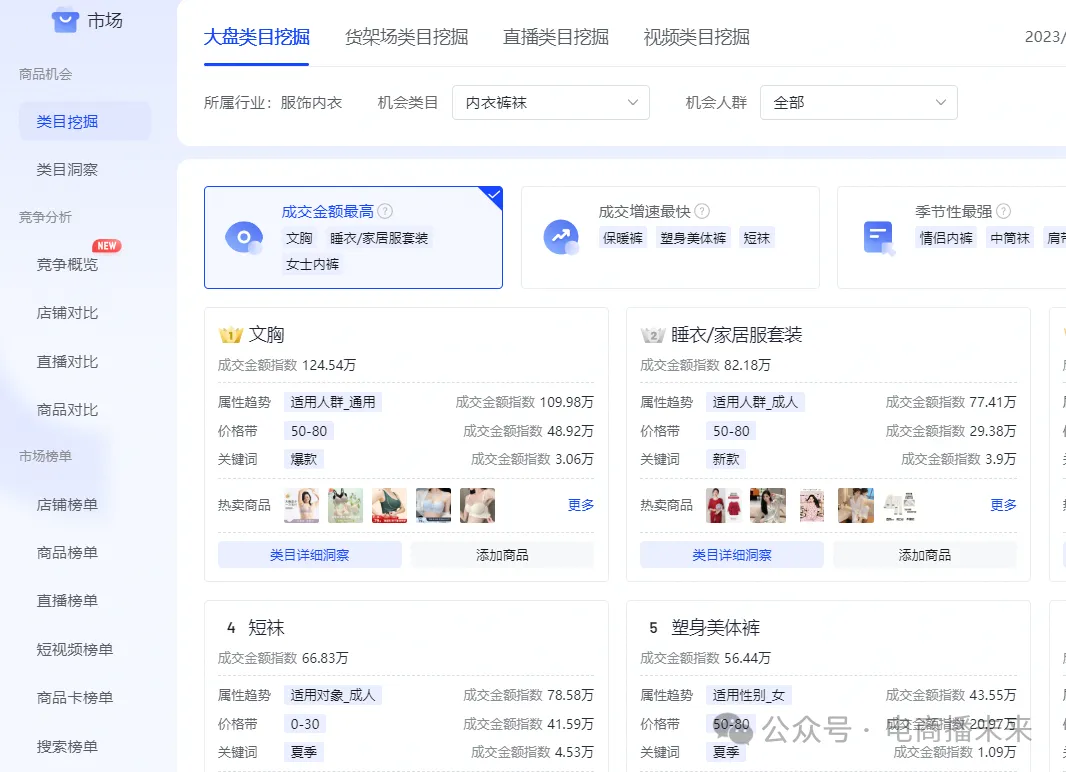Click the gold crown icon beside 文胸
Viewport: 1066px width, 772px height.
(x=231, y=335)
